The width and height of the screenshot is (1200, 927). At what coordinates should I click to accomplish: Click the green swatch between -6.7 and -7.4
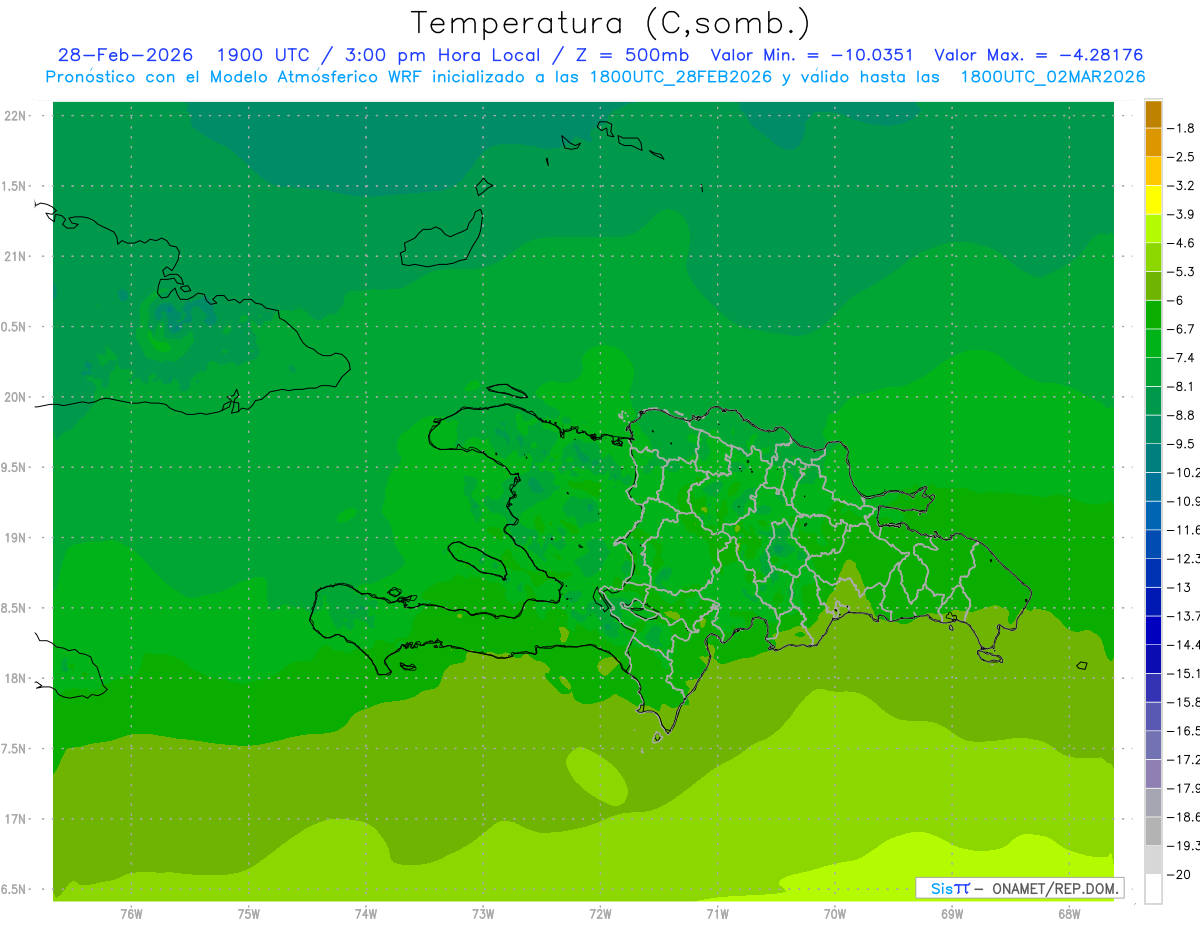click(x=1153, y=343)
